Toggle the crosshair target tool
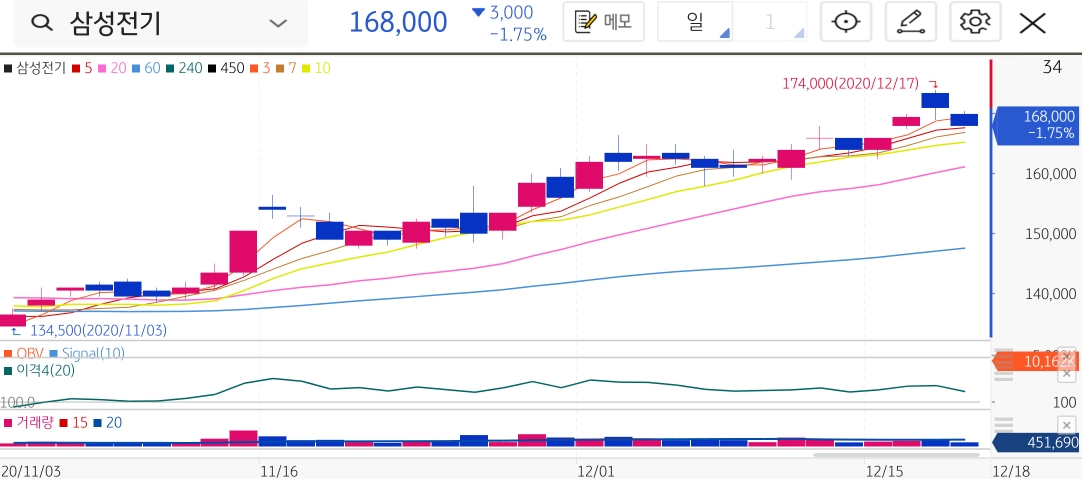The width and height of the screenshot is (1082, 479). [846, 22]
